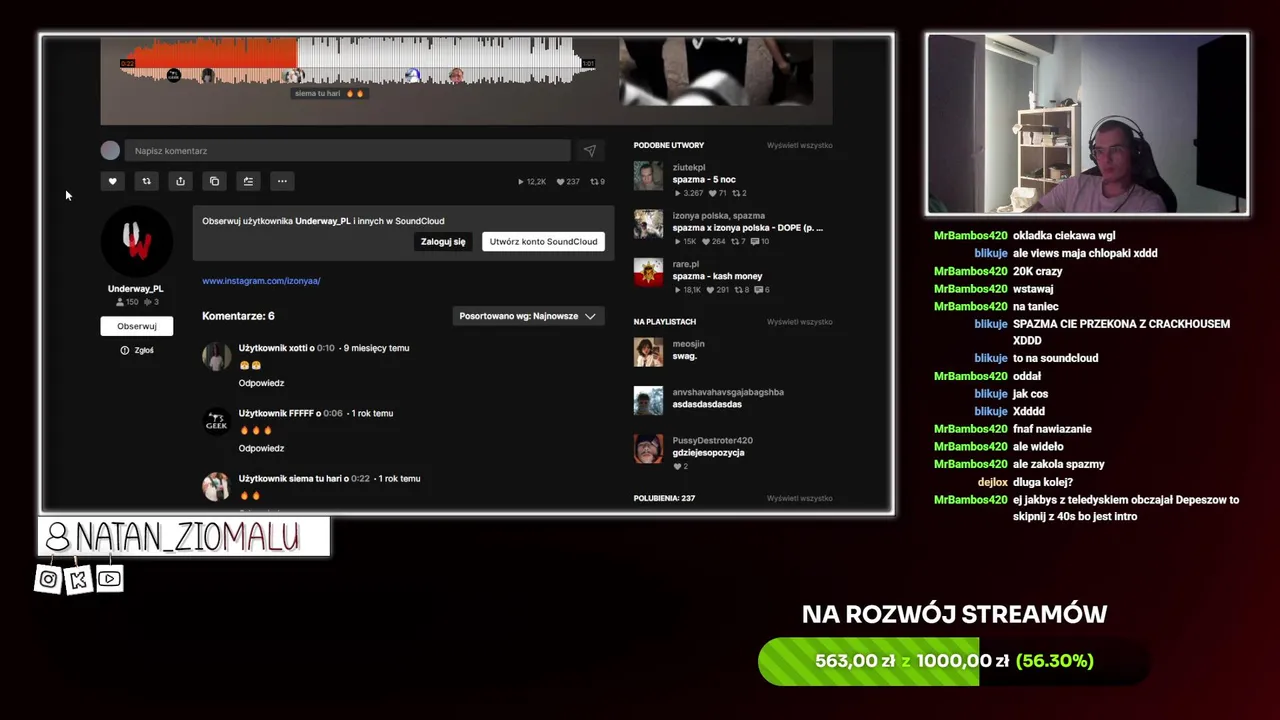Viewport: 1280px width, 720px height.
Task: Open the three-dot more options button
Action: tap(282, 181)
